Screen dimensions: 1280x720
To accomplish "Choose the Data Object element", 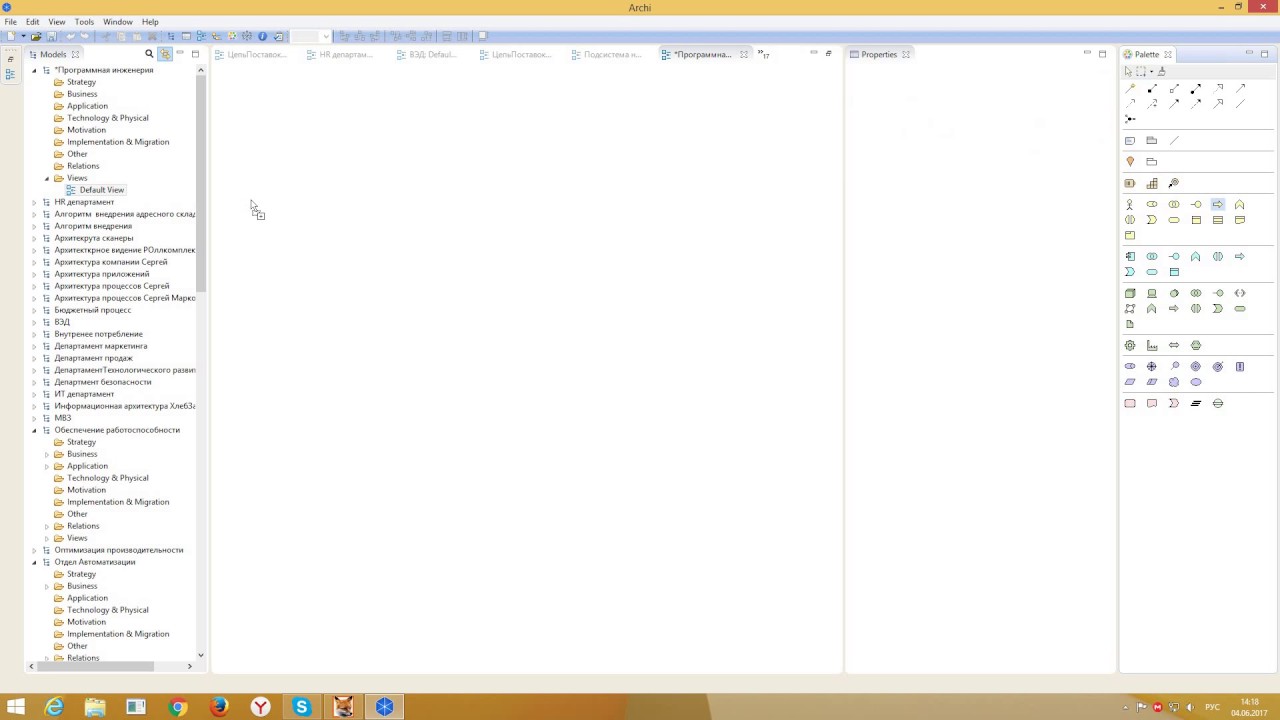I will (x=1174, y=272).
